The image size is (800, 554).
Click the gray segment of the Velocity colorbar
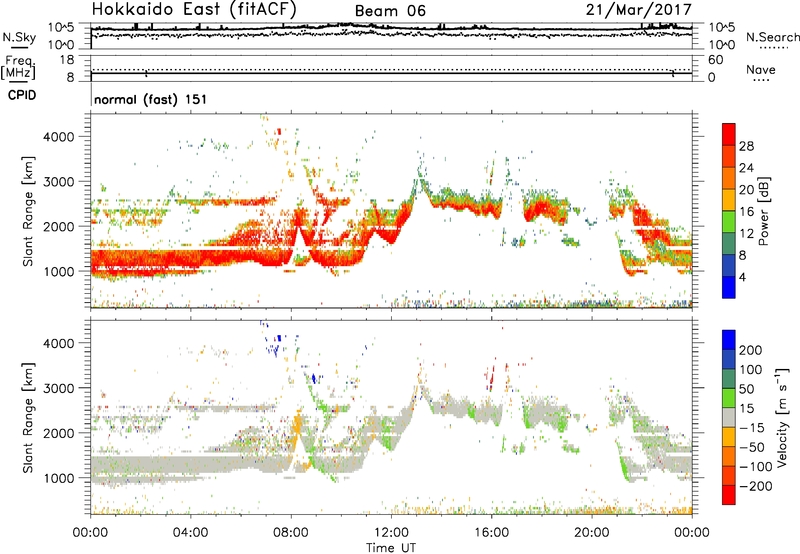729,417
